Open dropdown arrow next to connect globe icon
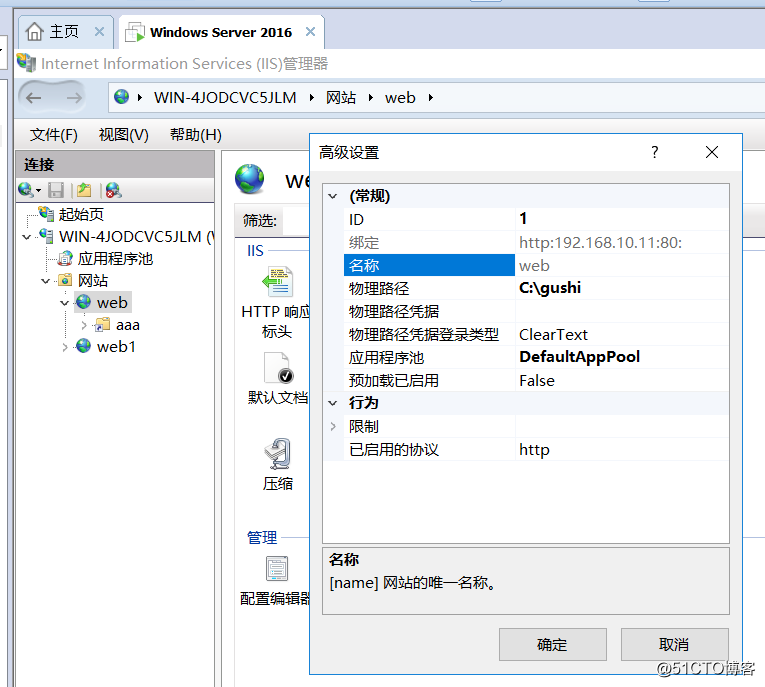 click(39, 190)
